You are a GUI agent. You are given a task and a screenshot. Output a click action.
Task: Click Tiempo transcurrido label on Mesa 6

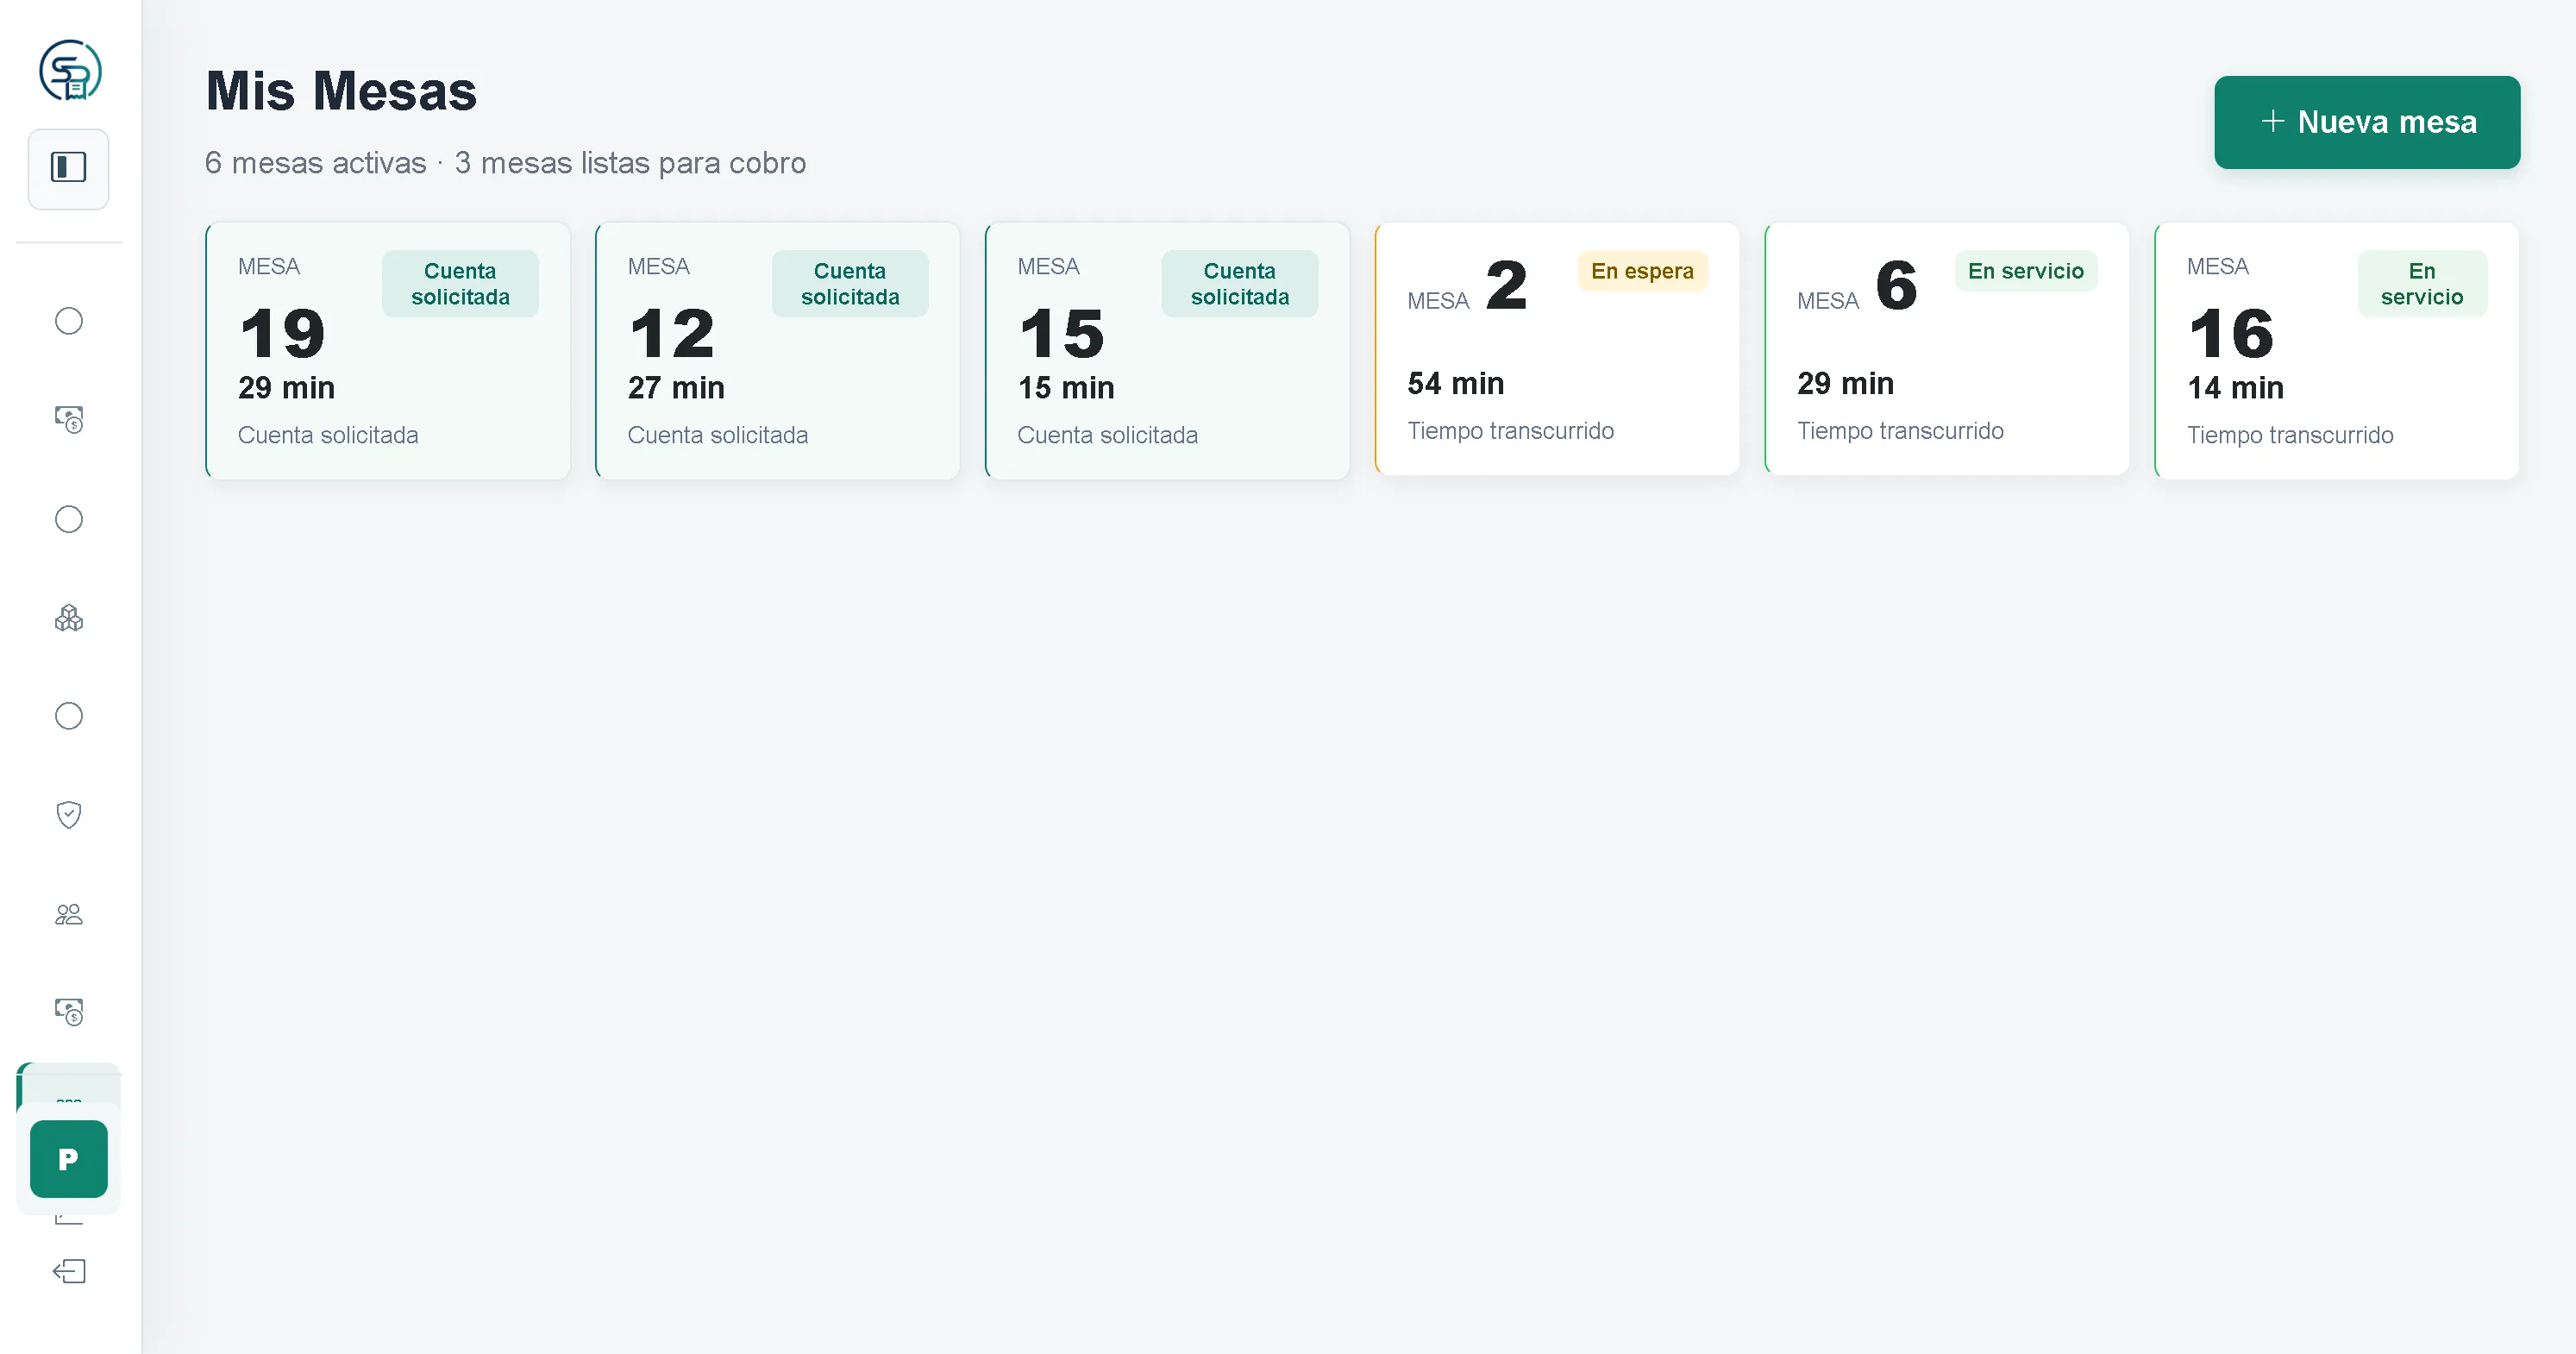(x=1900, y=431)
